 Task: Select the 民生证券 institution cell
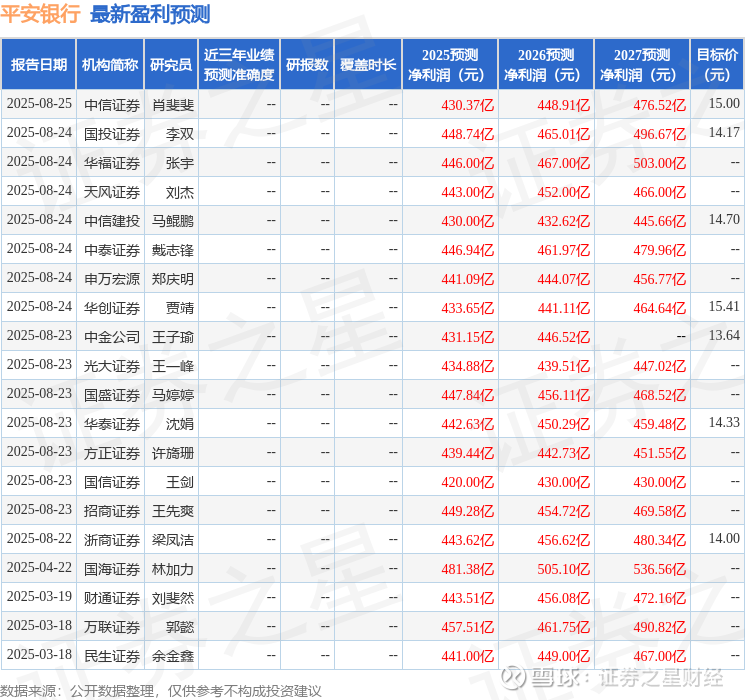[112, 656]
